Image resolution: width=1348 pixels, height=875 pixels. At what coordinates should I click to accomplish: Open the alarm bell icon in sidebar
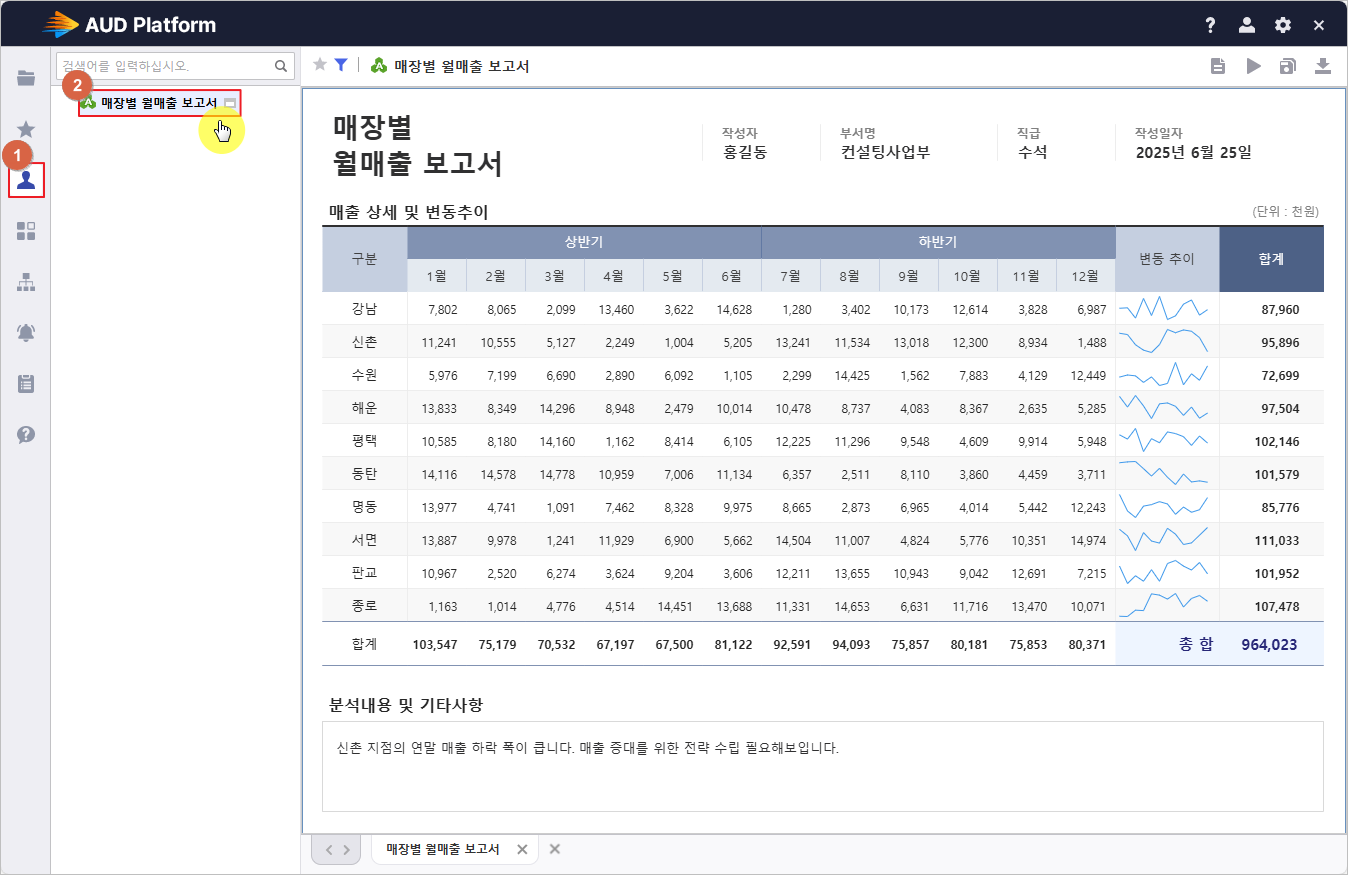[26, 333]
